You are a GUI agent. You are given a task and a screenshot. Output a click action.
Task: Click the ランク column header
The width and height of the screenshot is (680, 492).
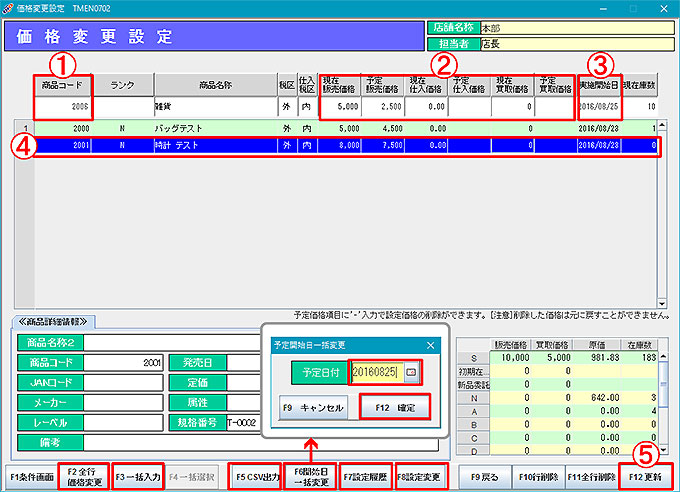point(123,85)
